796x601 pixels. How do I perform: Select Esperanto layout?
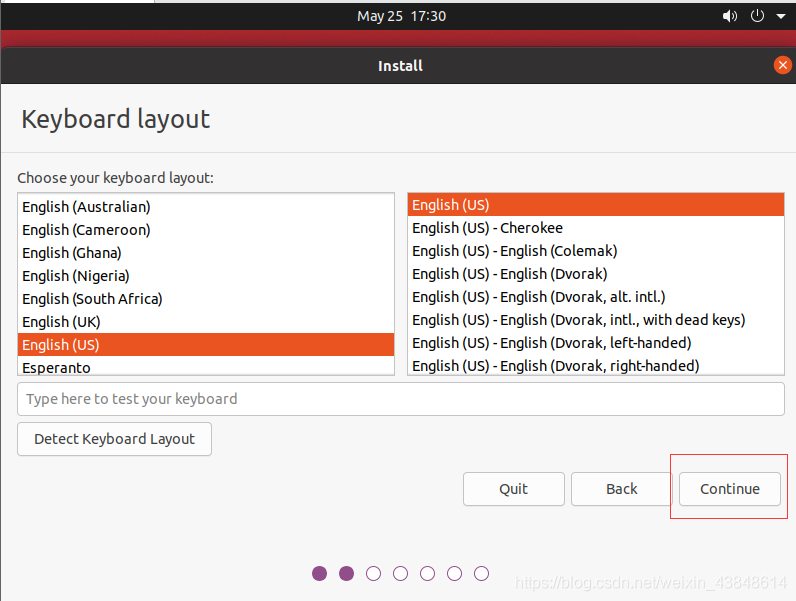(206, 366)
